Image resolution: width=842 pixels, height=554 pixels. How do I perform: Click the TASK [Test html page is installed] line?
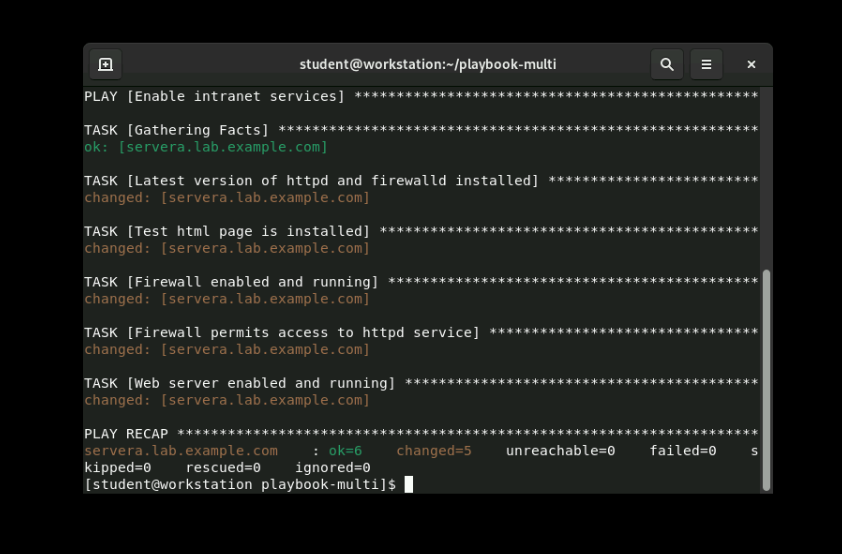click(x=421, y=231)
